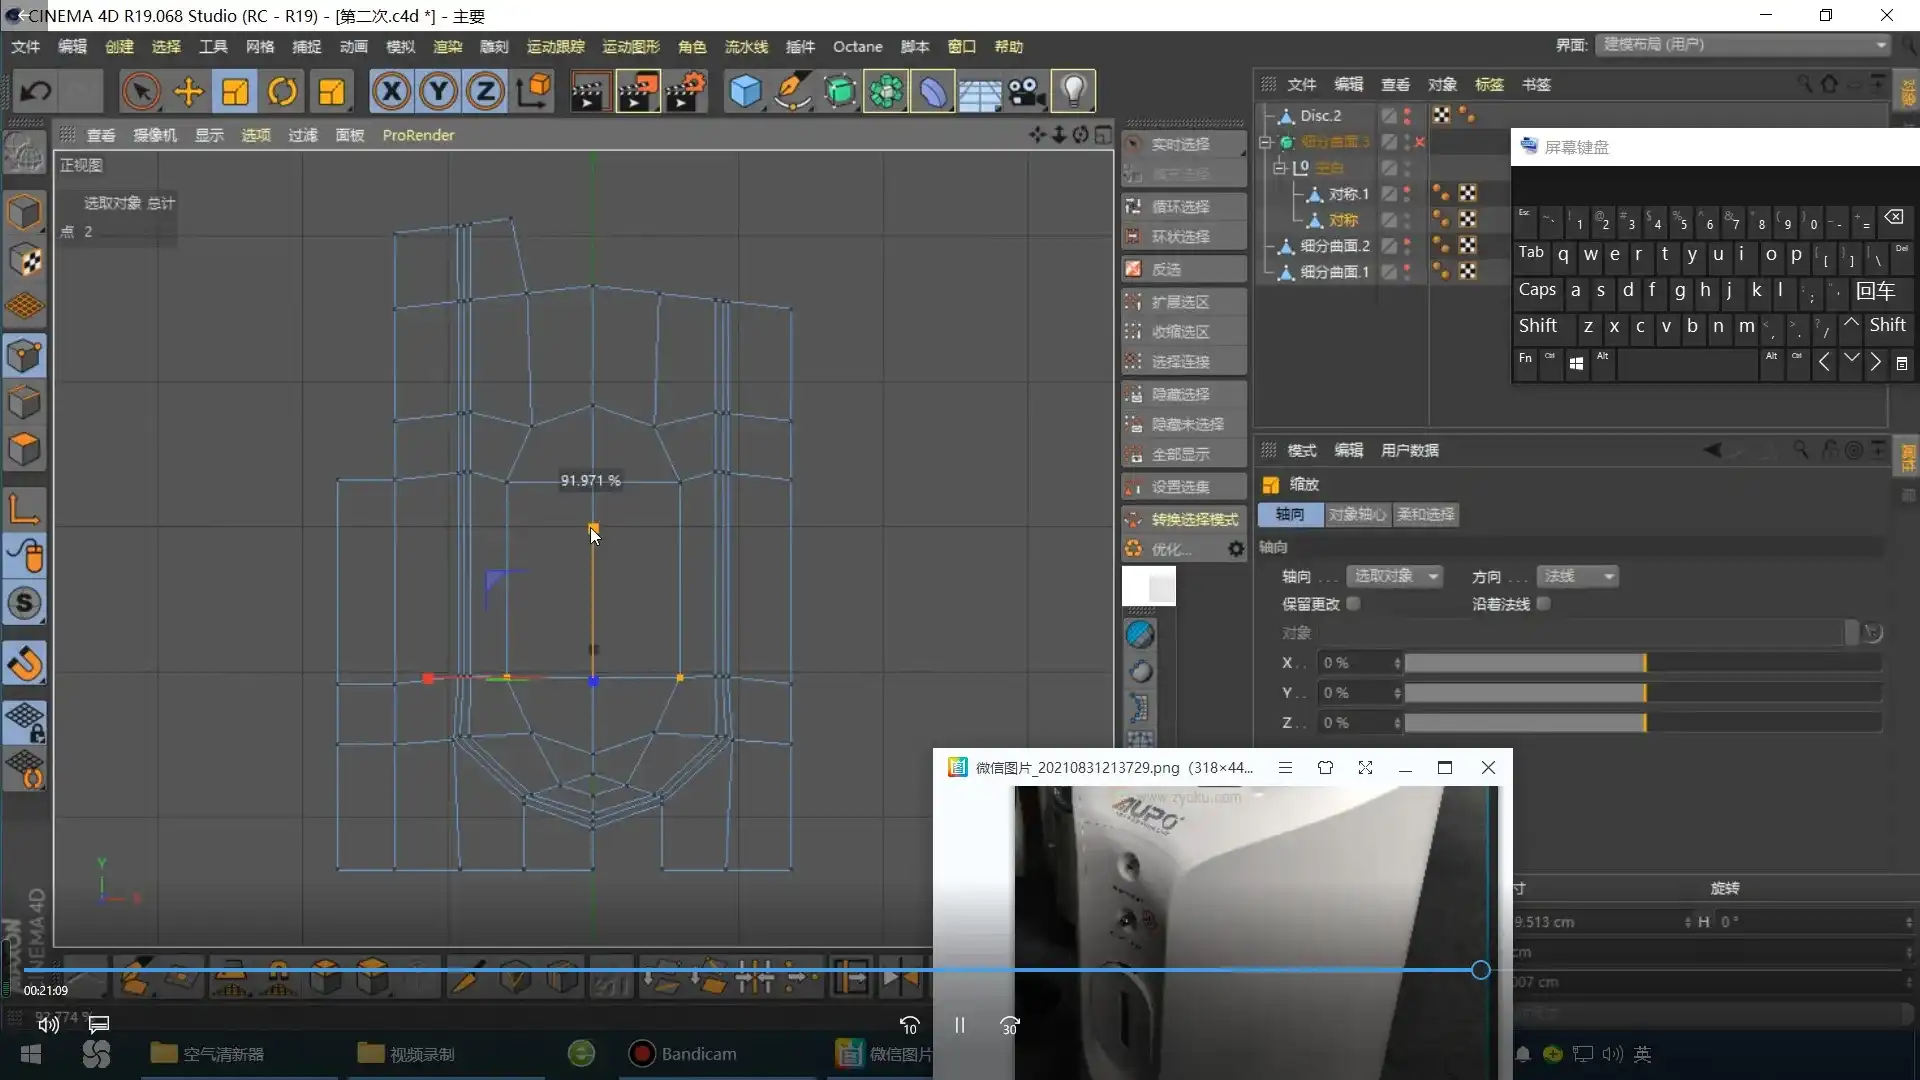This screenshot has width=1920, height=1080.
Task: Click the camera object icon
Action: 1026,92
